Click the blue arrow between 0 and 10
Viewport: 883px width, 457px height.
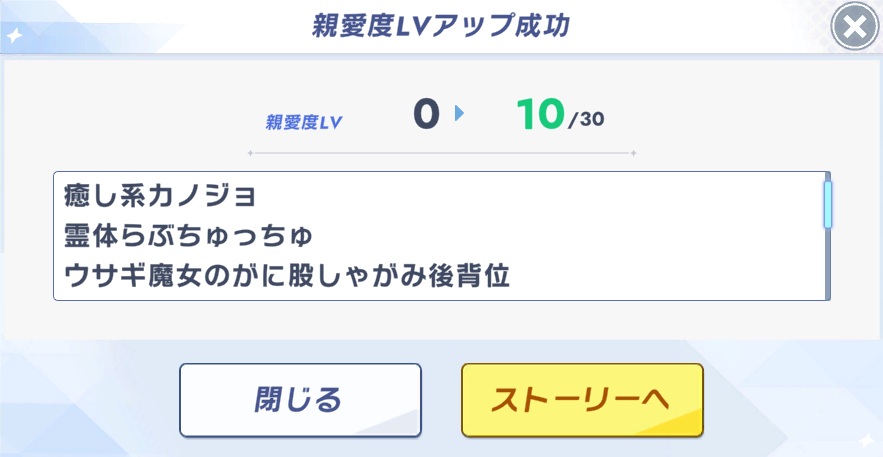460,114
